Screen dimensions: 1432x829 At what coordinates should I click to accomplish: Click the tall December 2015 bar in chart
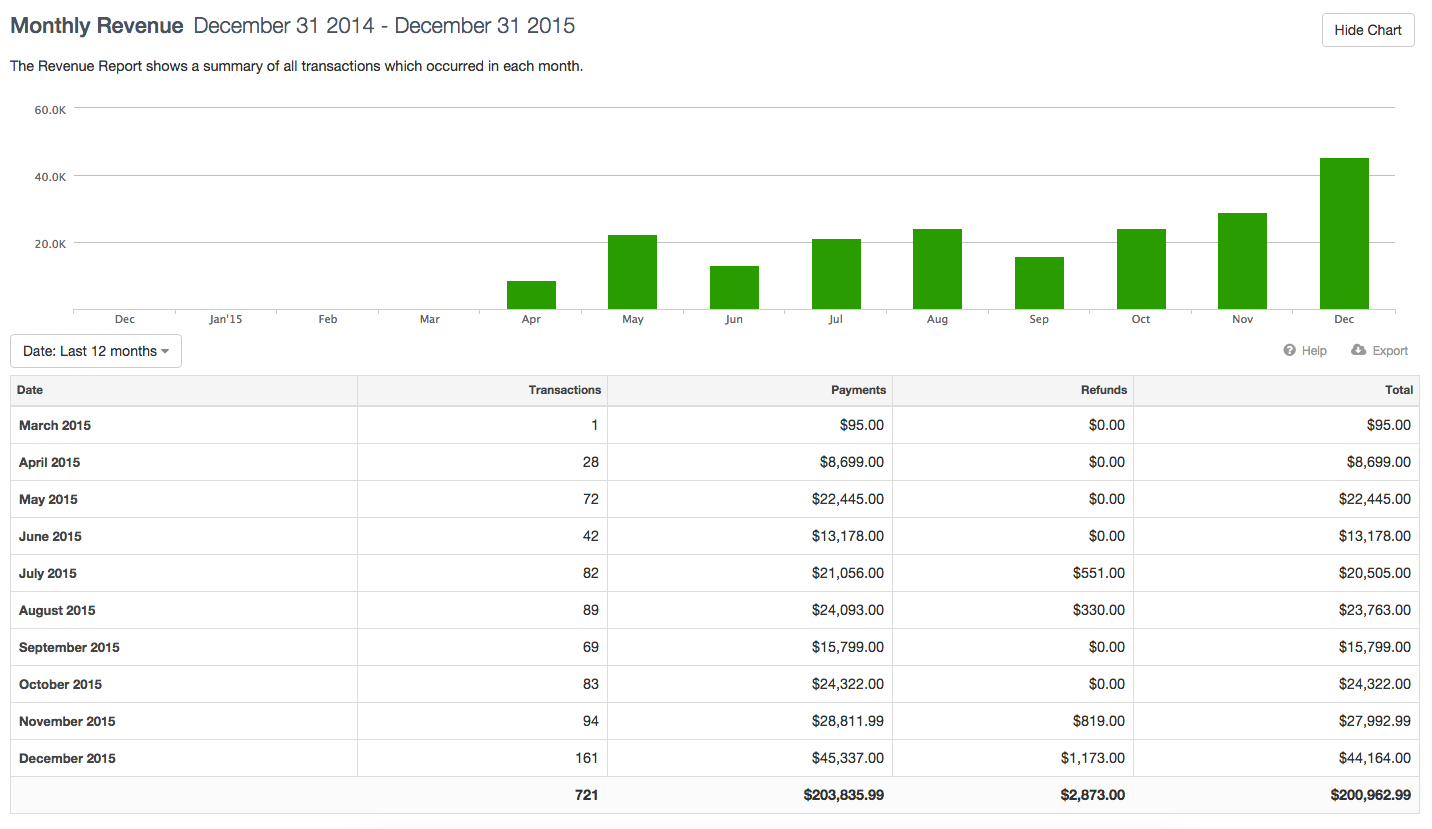(x=1344, y=233)
